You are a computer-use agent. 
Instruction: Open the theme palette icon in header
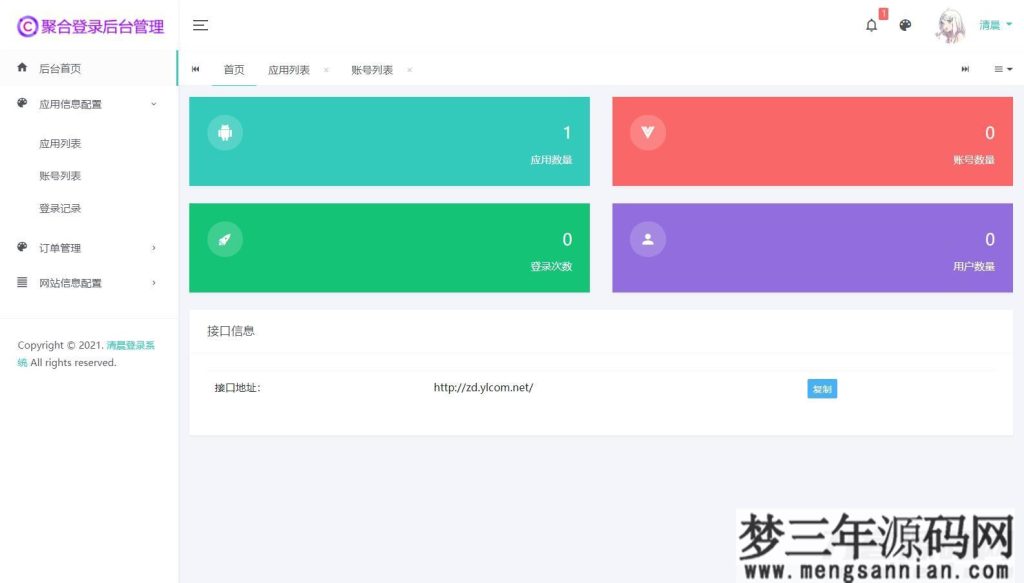905,25
